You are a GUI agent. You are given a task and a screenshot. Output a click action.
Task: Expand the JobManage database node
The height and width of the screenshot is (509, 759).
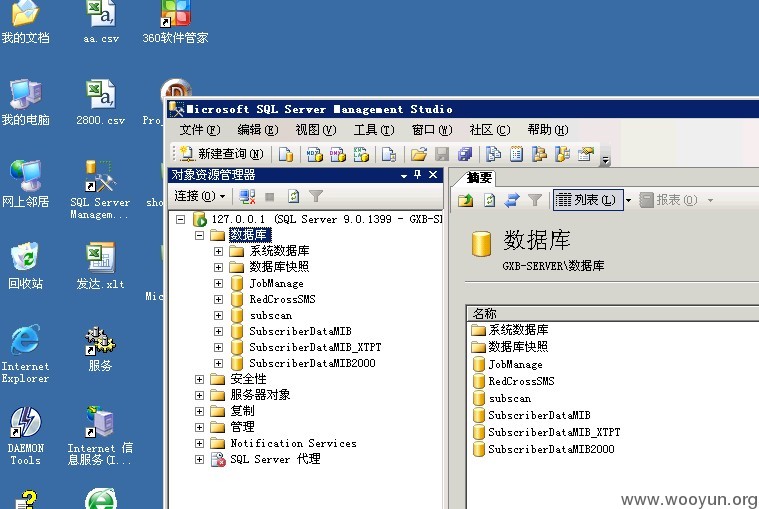(x=218, y=284)
